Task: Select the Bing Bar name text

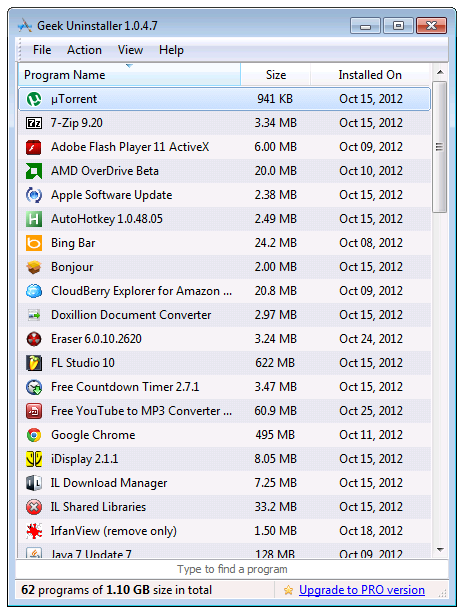Action: [73, 243]
